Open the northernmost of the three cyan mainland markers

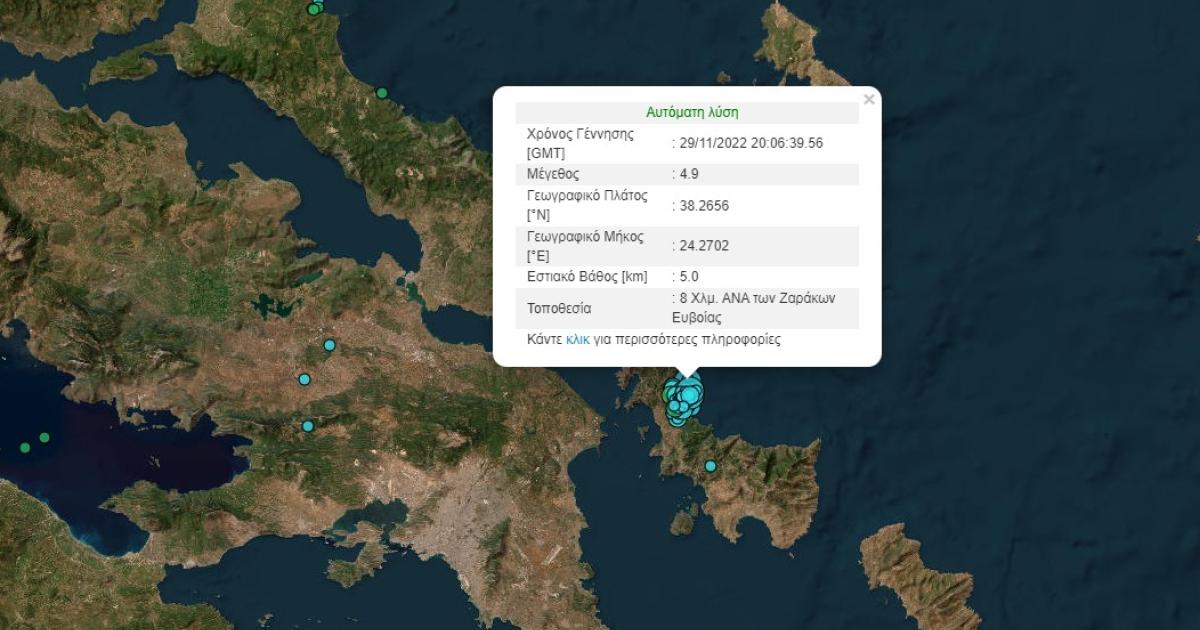(x=329, y=346)
